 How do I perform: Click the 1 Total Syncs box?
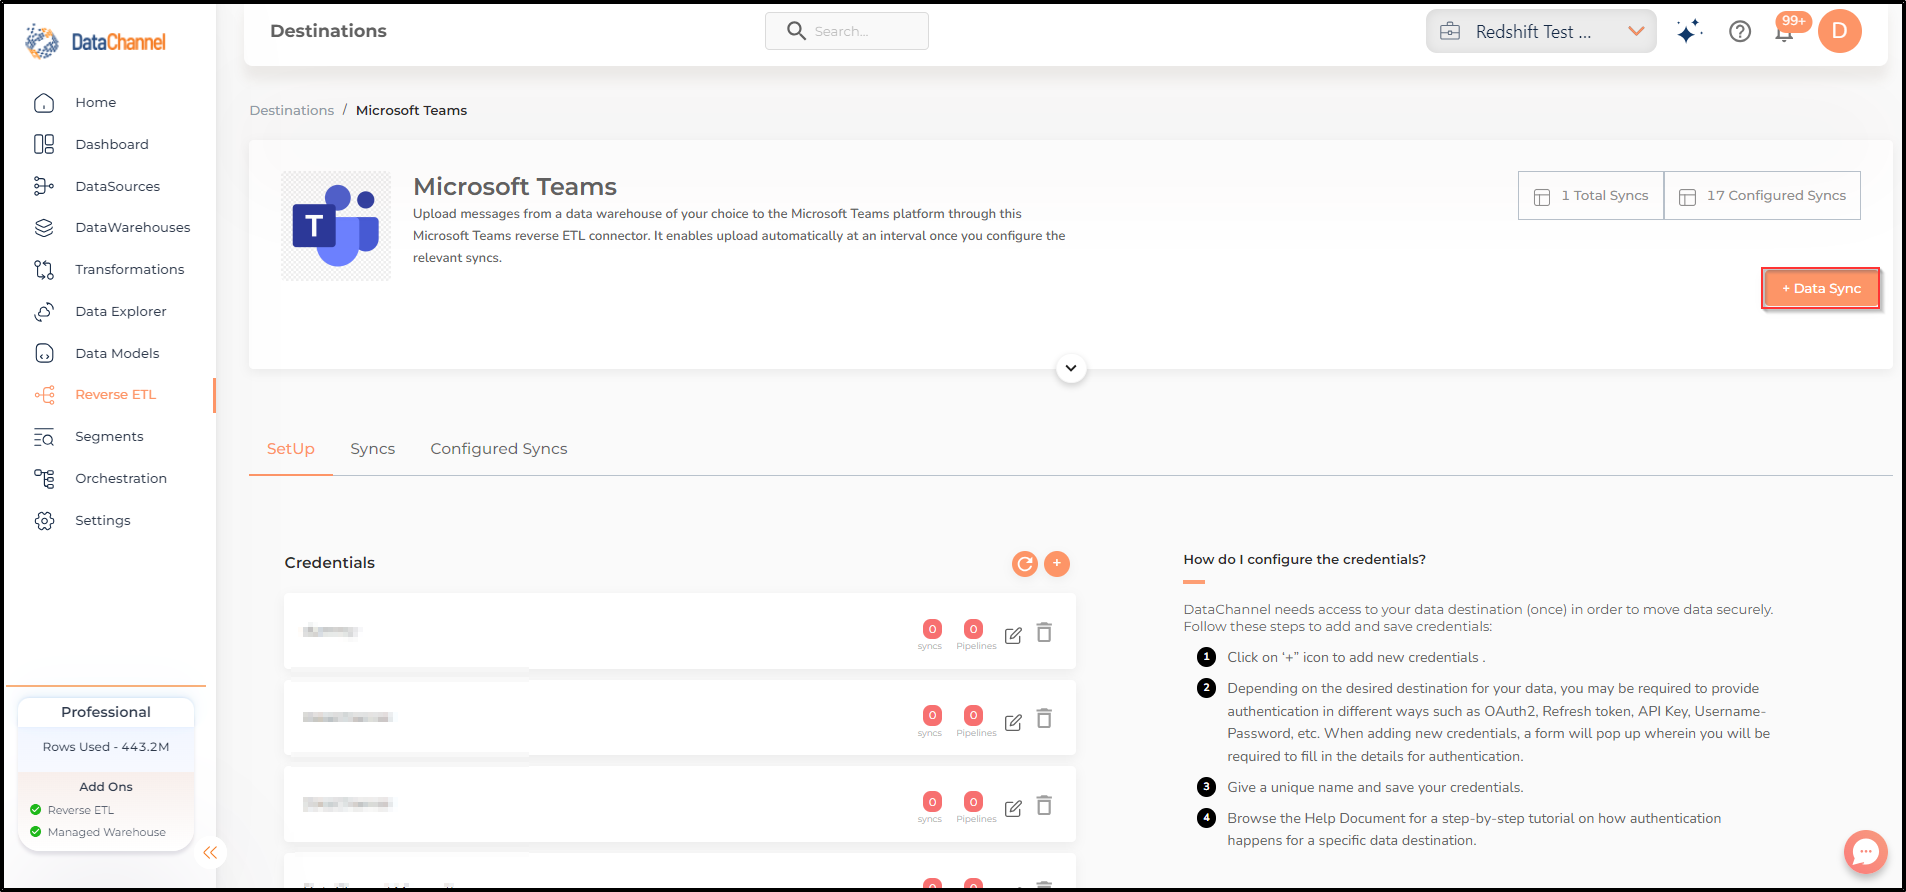pyautogui.click(x=1591, y=195)
